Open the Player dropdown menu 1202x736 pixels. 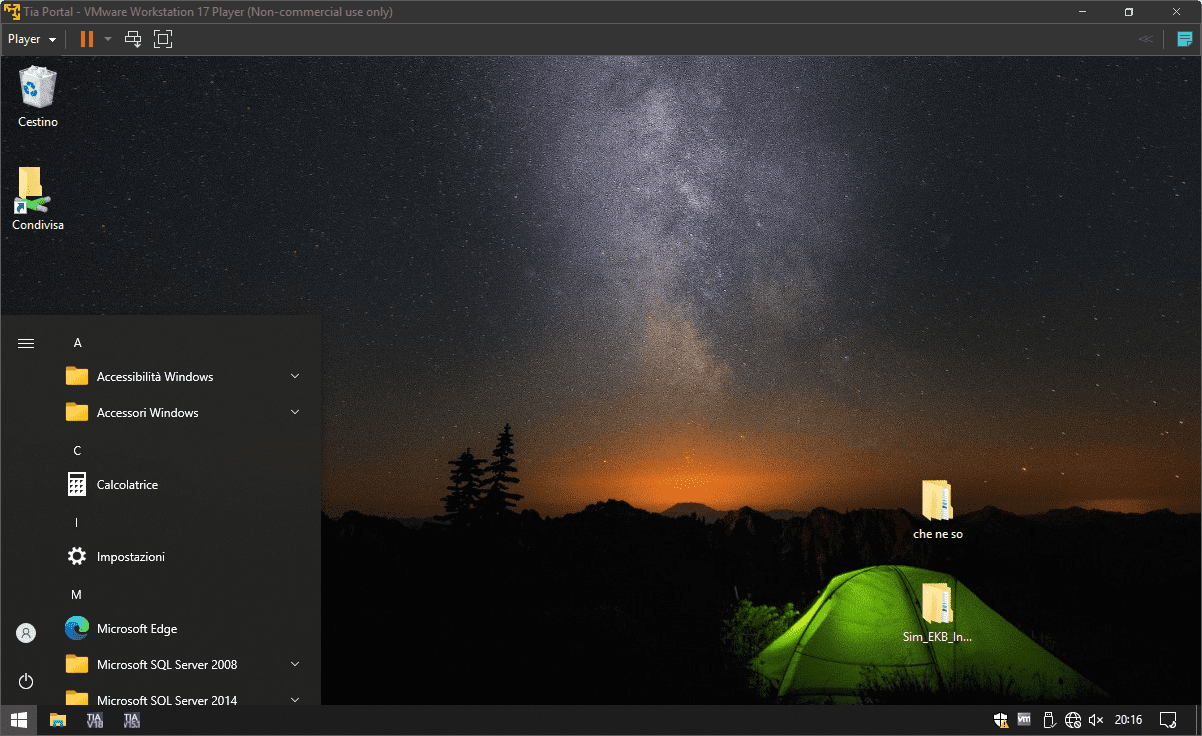(32, 39)
